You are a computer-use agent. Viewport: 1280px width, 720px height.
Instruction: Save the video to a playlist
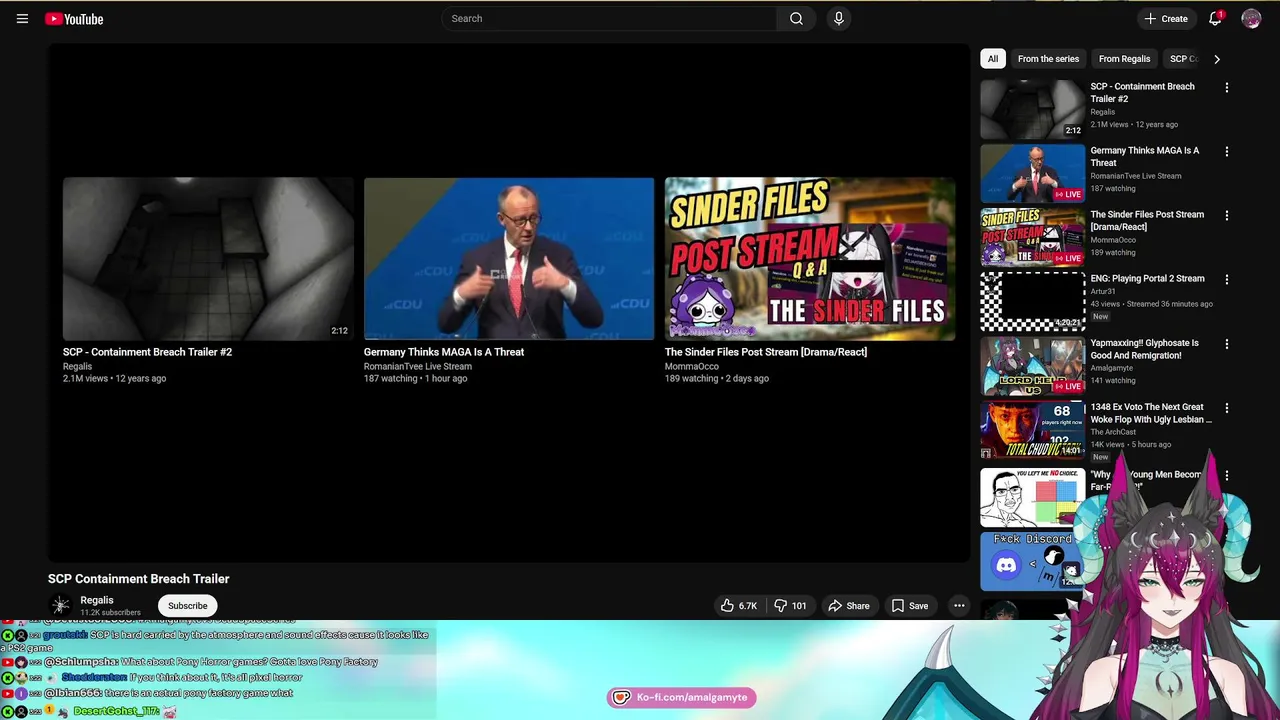tap(910, 605)
